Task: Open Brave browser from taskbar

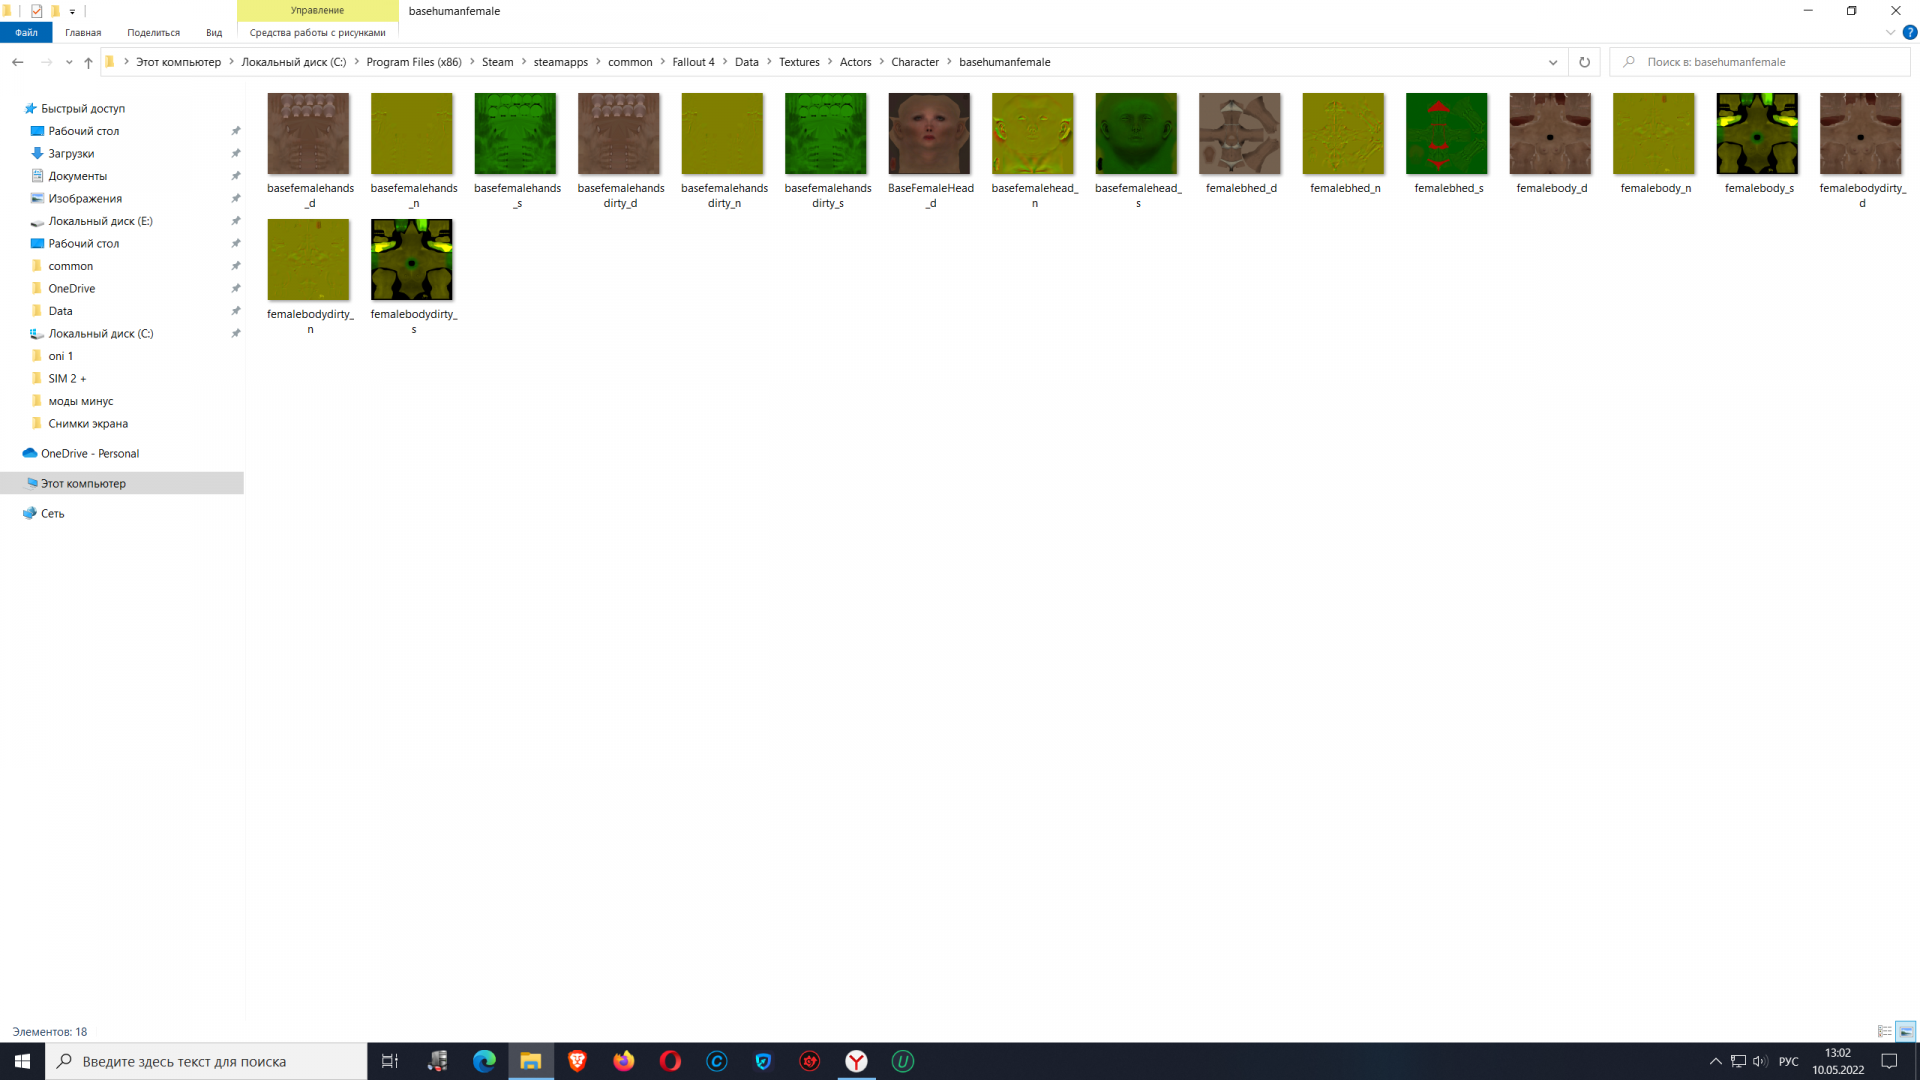Action: 577,1061
